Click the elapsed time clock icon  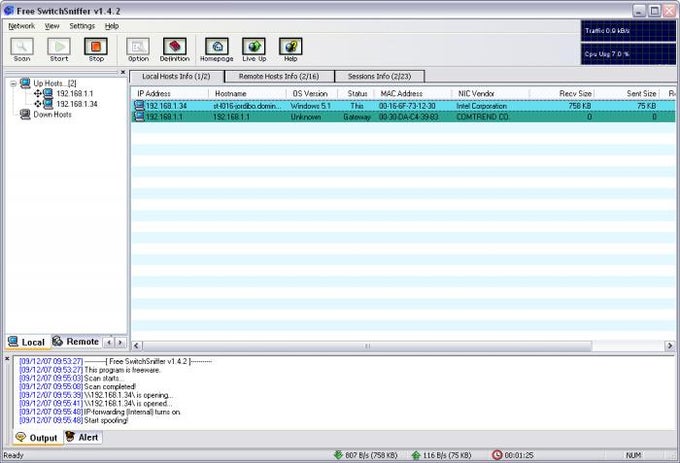497,455
